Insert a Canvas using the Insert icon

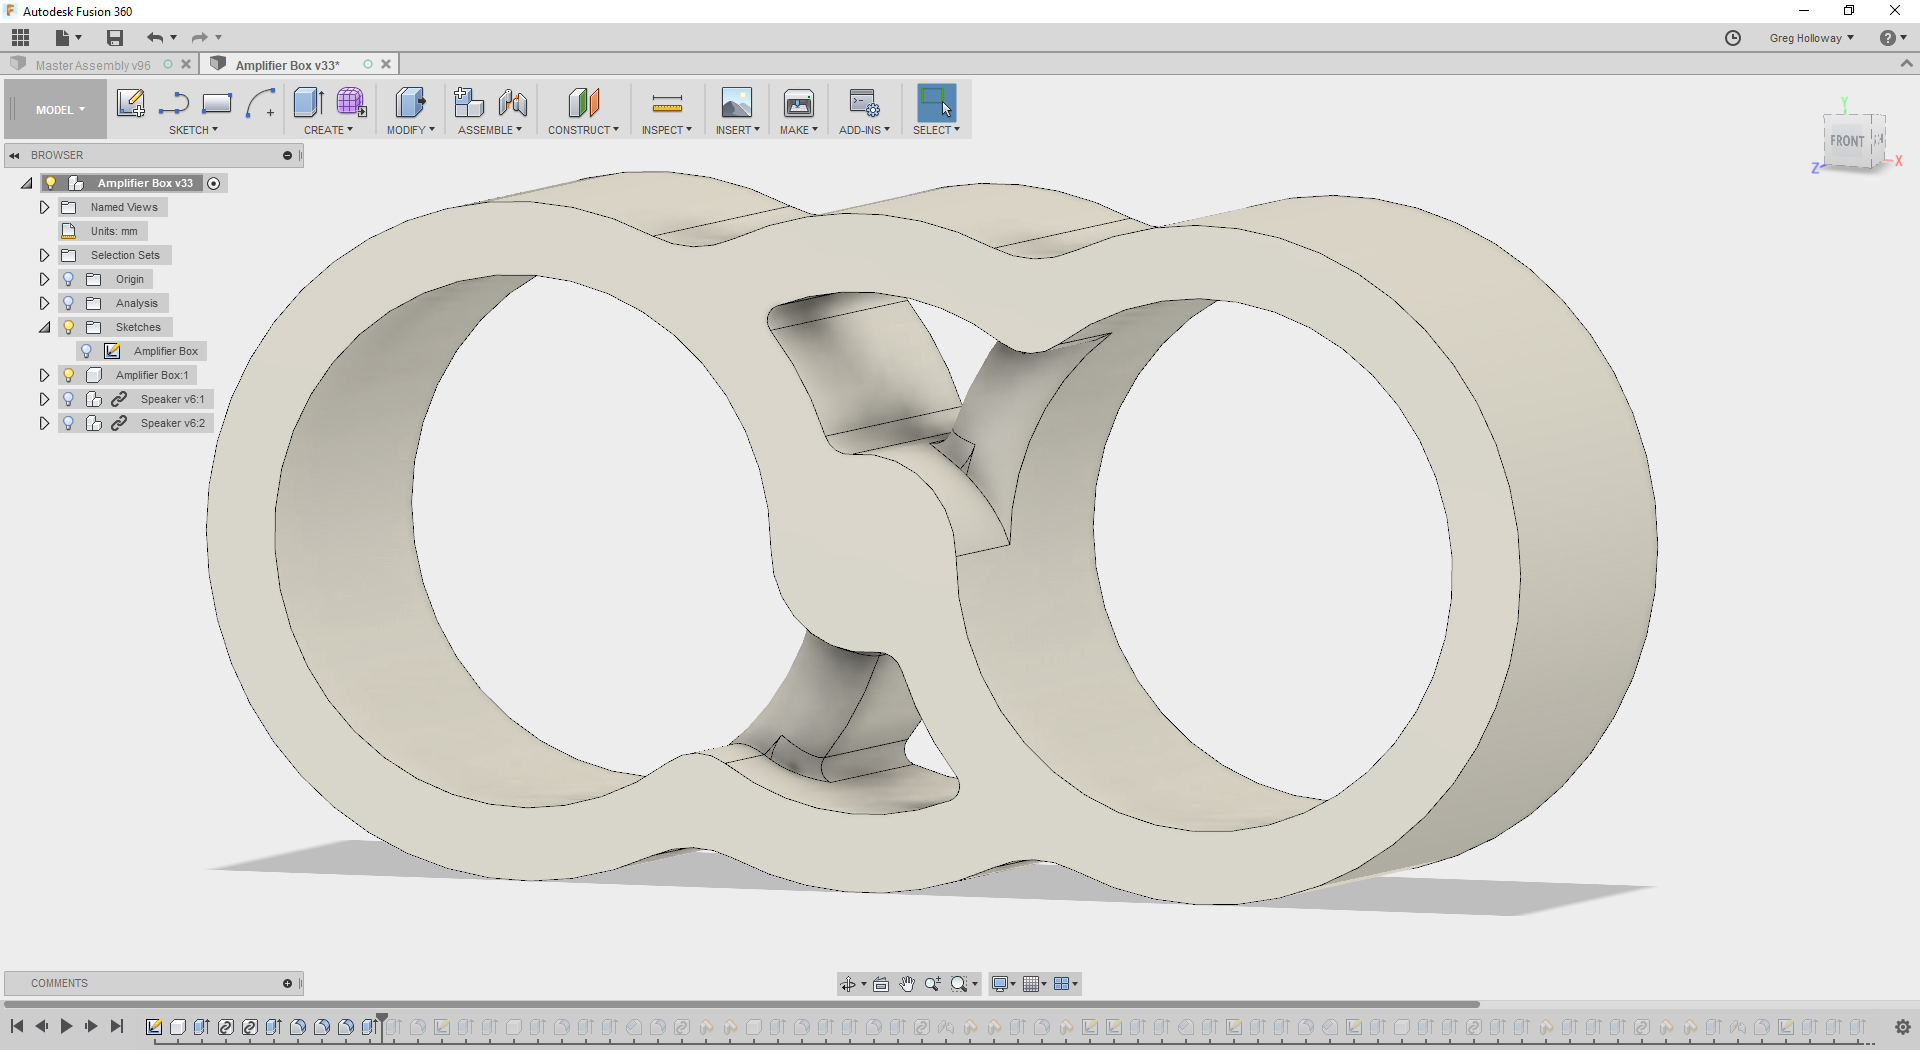[x=737, y=104]
